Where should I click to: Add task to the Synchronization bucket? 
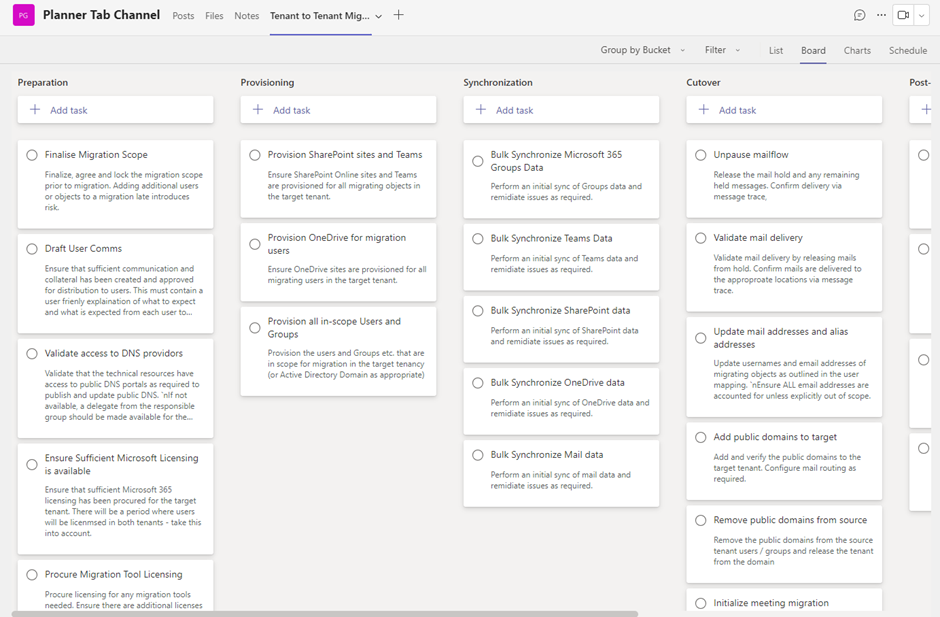[x=561, y=110]
